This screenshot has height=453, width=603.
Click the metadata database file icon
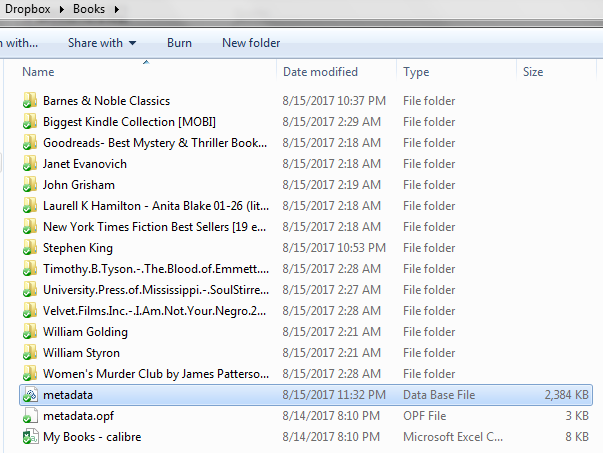[x=30, y=395]
